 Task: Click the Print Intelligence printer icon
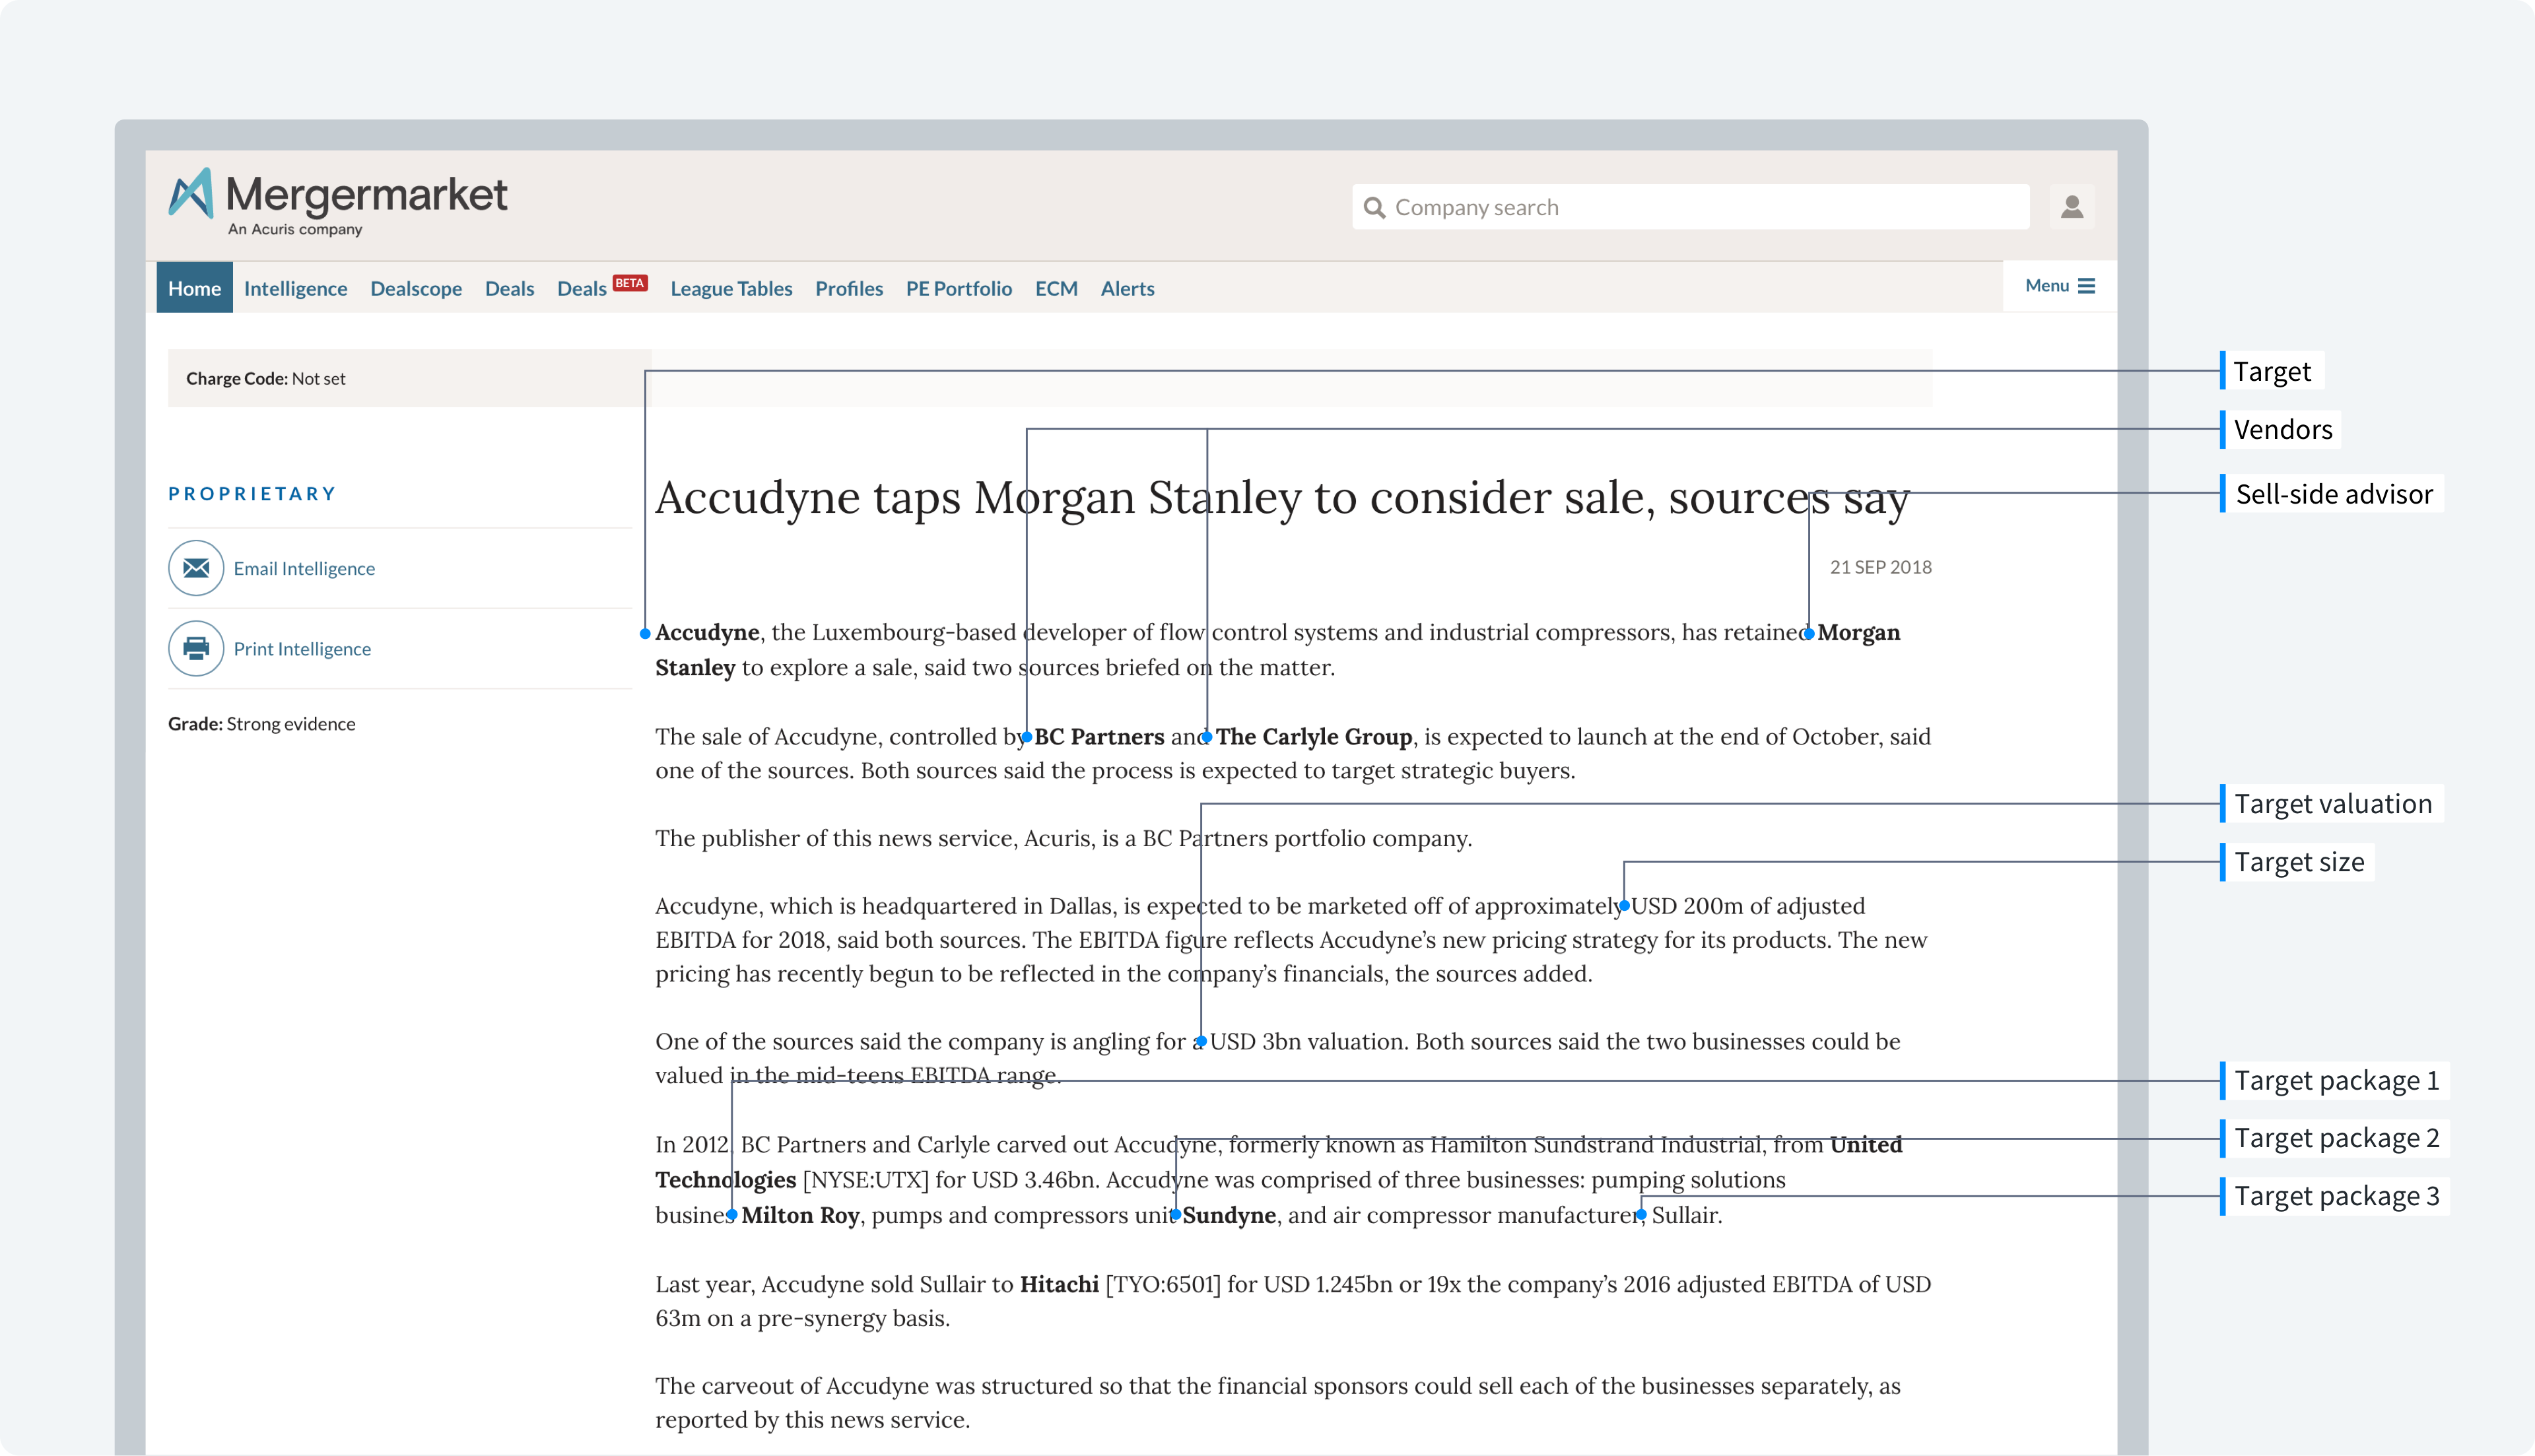coord(196,648)
